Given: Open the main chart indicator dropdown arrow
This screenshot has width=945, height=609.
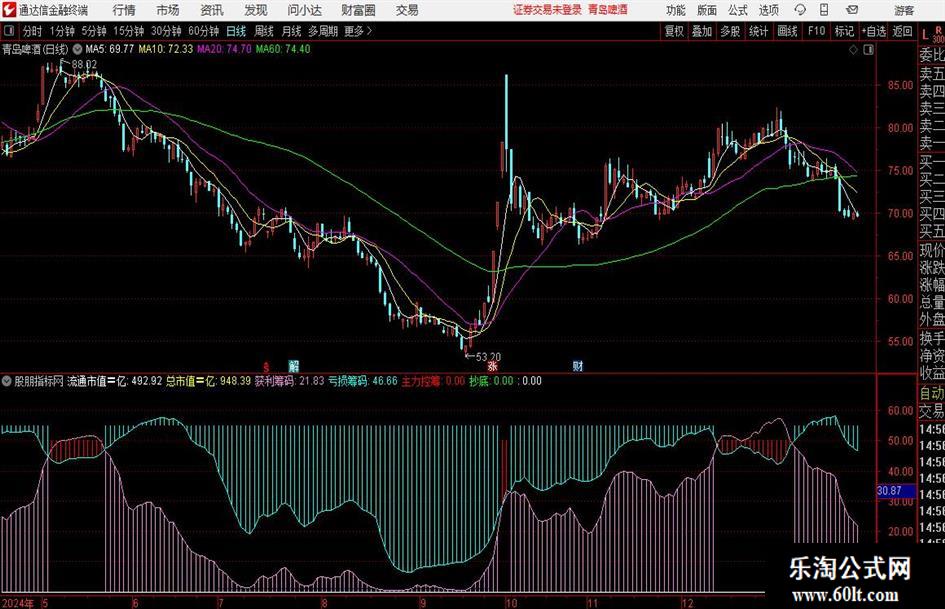Looking at the screenshot, I should 77,49.
